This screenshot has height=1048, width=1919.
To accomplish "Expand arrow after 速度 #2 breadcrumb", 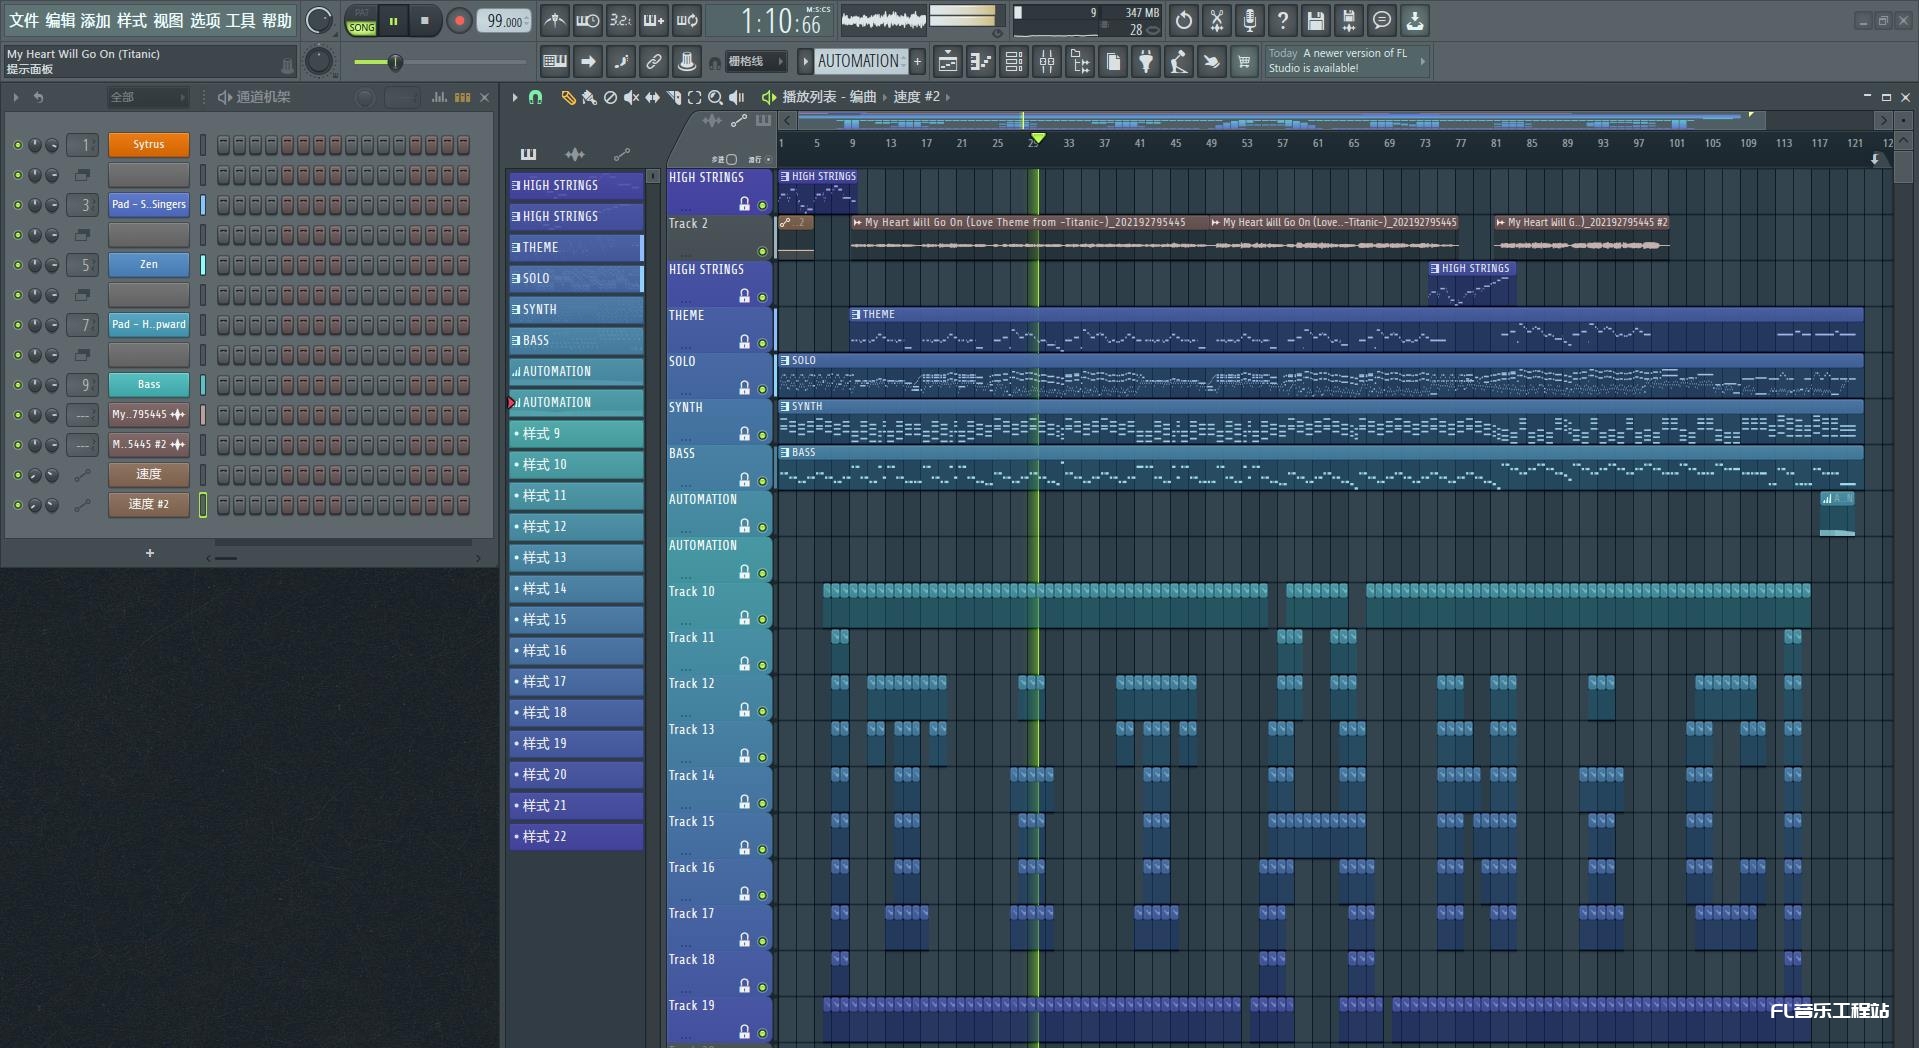I will 948,97.
